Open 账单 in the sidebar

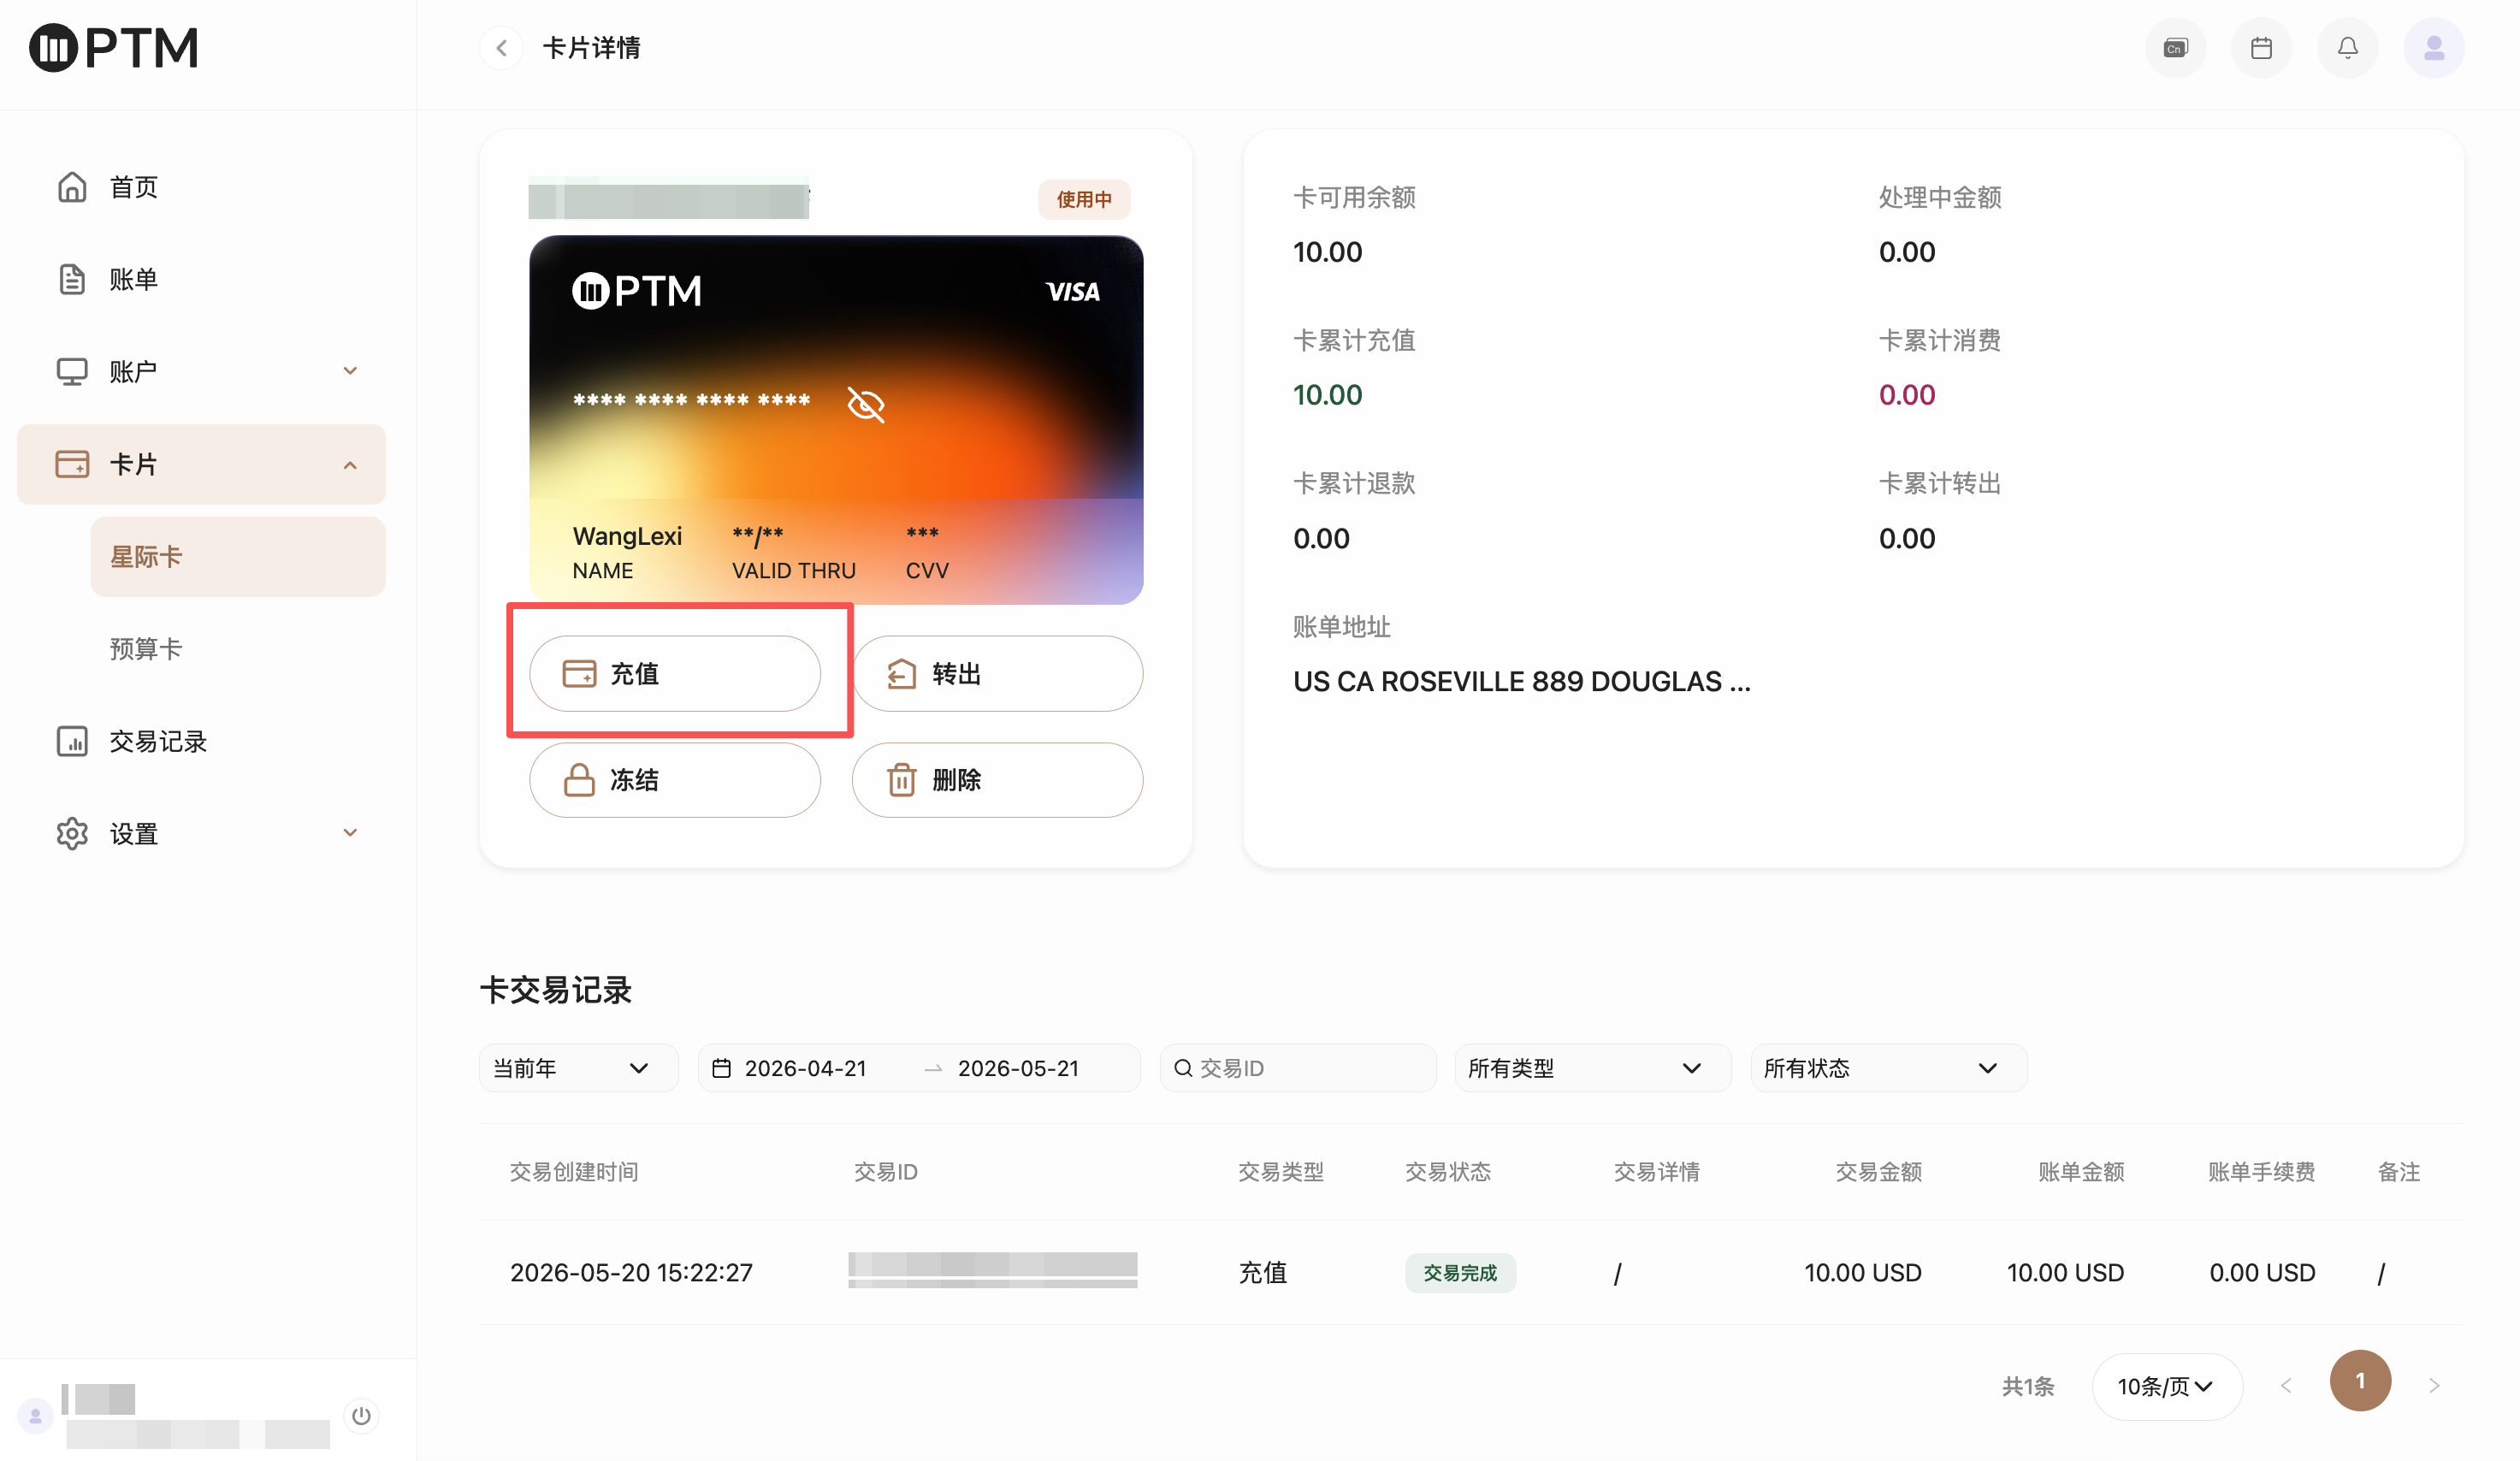pyautogui.click(x=201, y=279)
